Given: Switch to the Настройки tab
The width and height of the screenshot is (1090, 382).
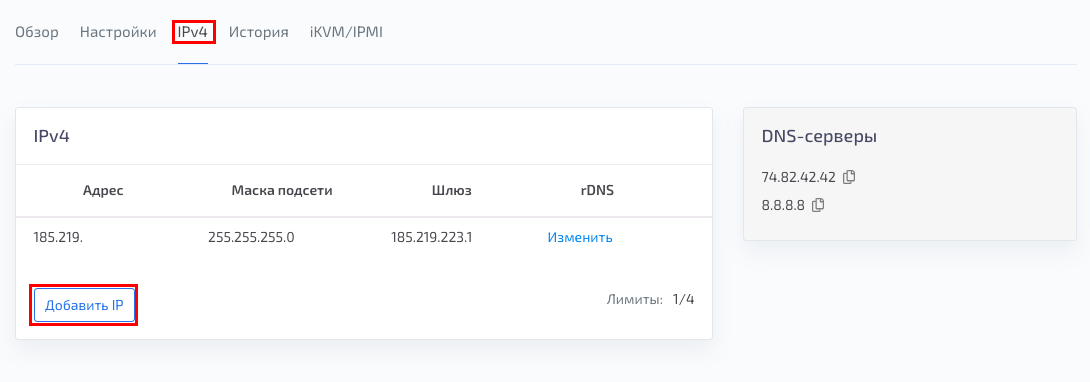Looking at the screenshot, I should 118,32.
